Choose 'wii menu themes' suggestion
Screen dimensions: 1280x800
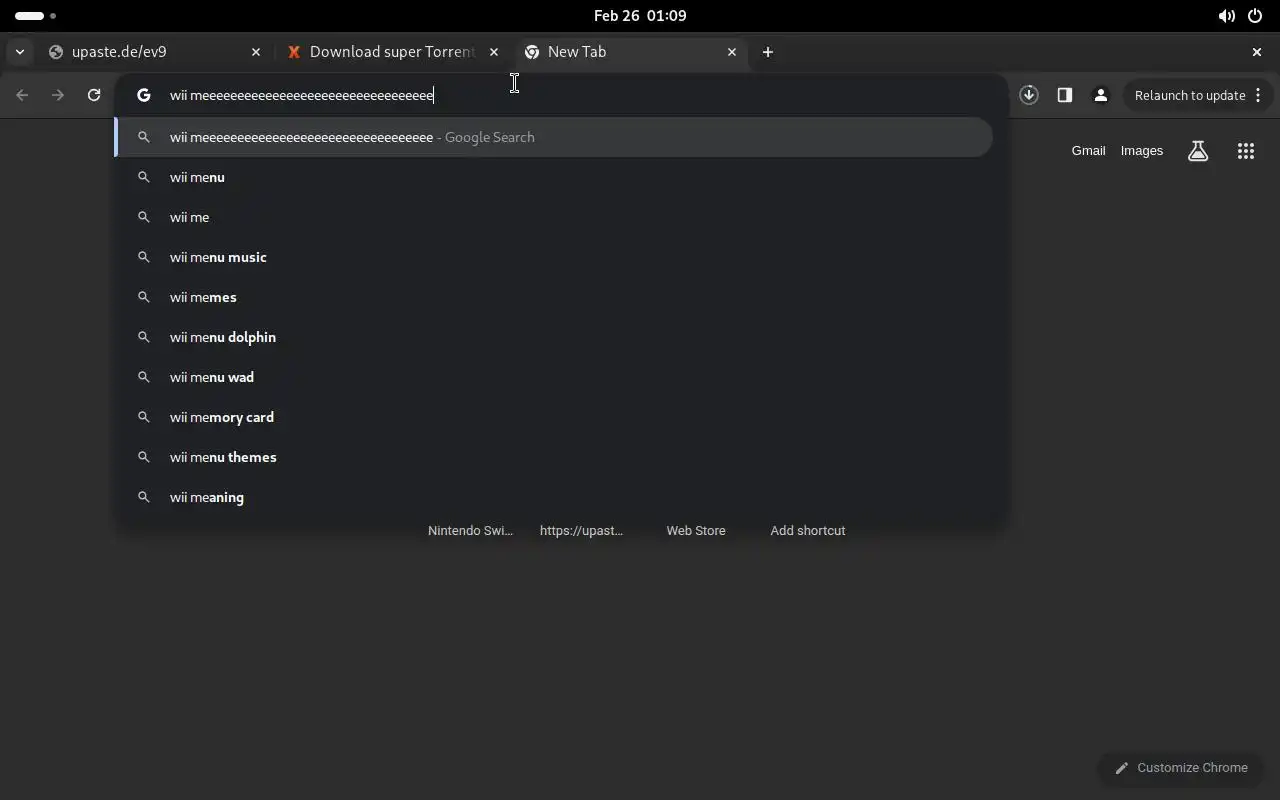click(555, 457)
